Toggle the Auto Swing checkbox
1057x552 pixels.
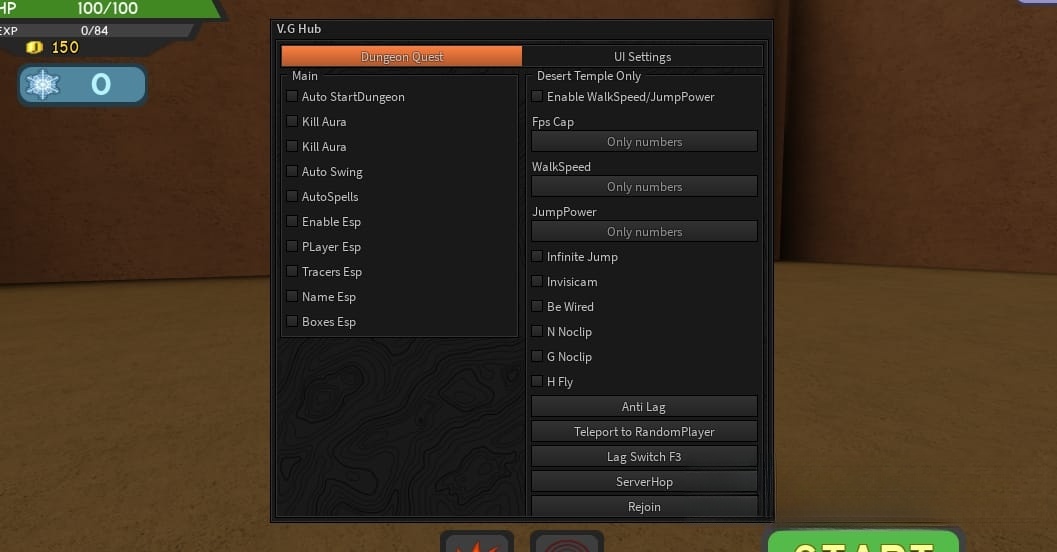[x=292, y=171]
